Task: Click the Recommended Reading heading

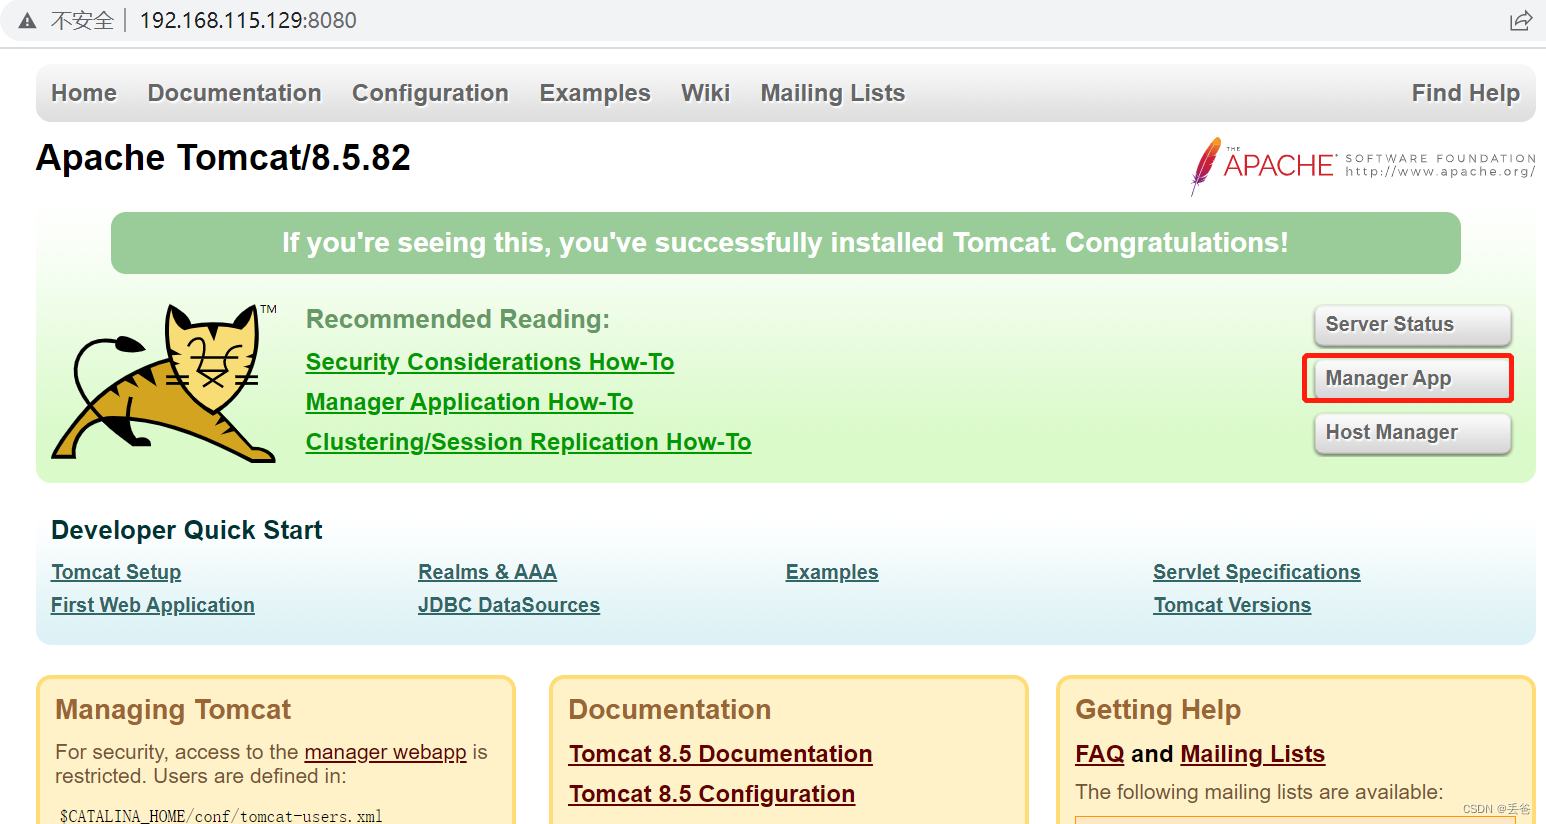Action: click(x=458, y=319)
